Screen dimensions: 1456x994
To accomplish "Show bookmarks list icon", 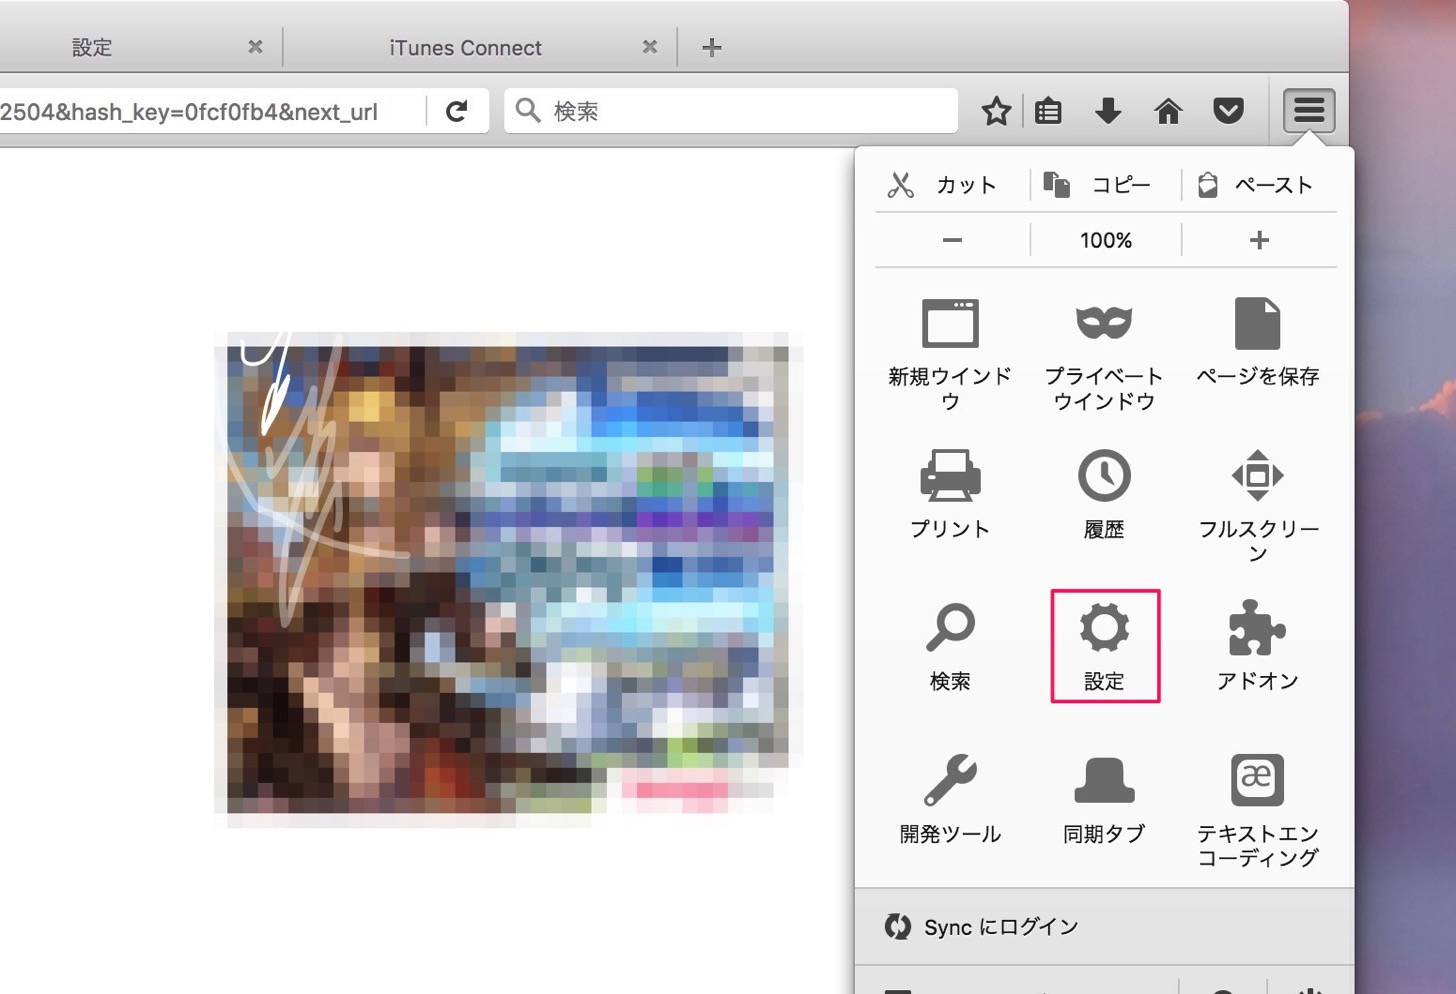I will tap(1048, 111).
